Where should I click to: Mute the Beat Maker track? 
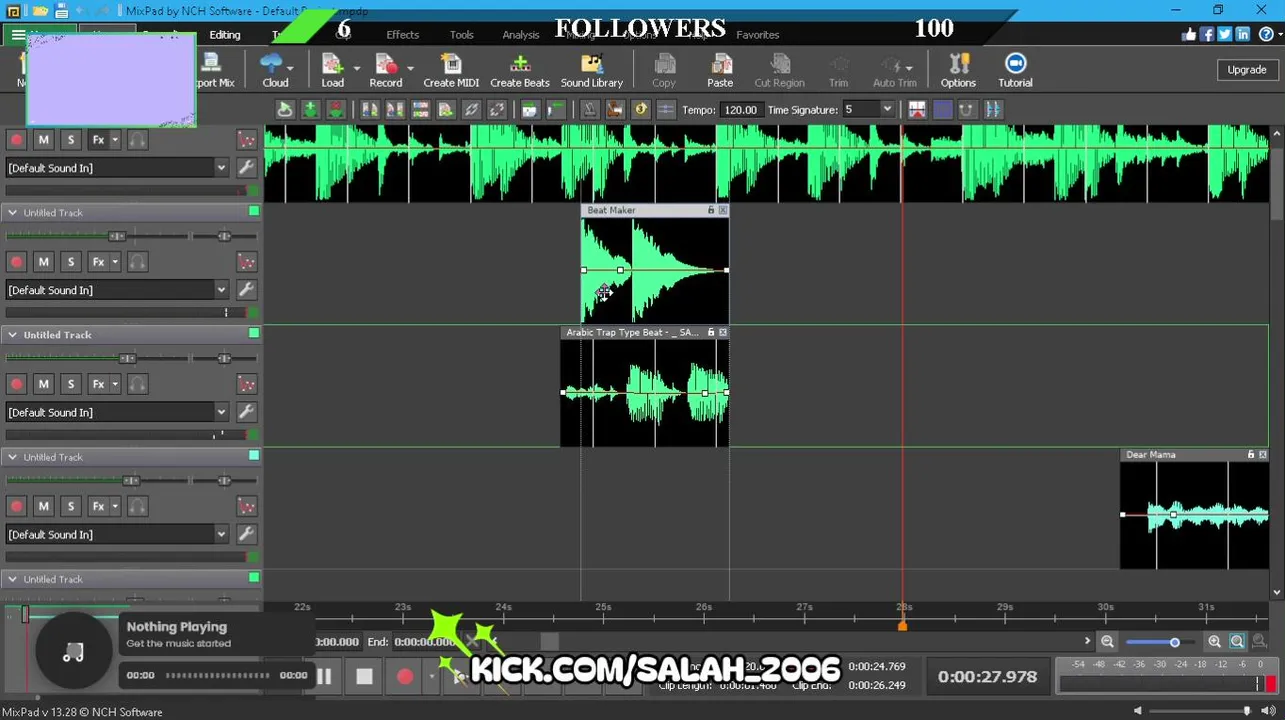(43, 262)
